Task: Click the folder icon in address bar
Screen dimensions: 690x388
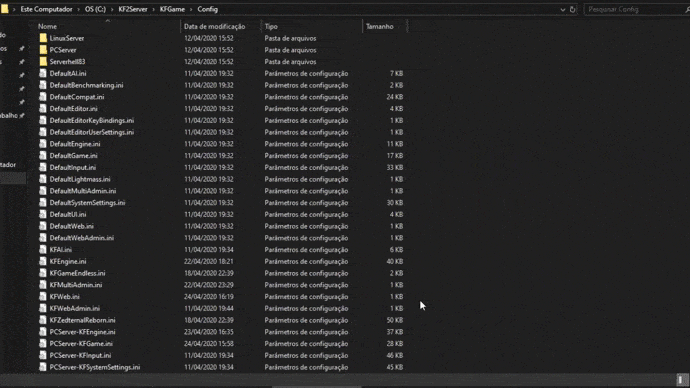Action: tap(4, 9)
